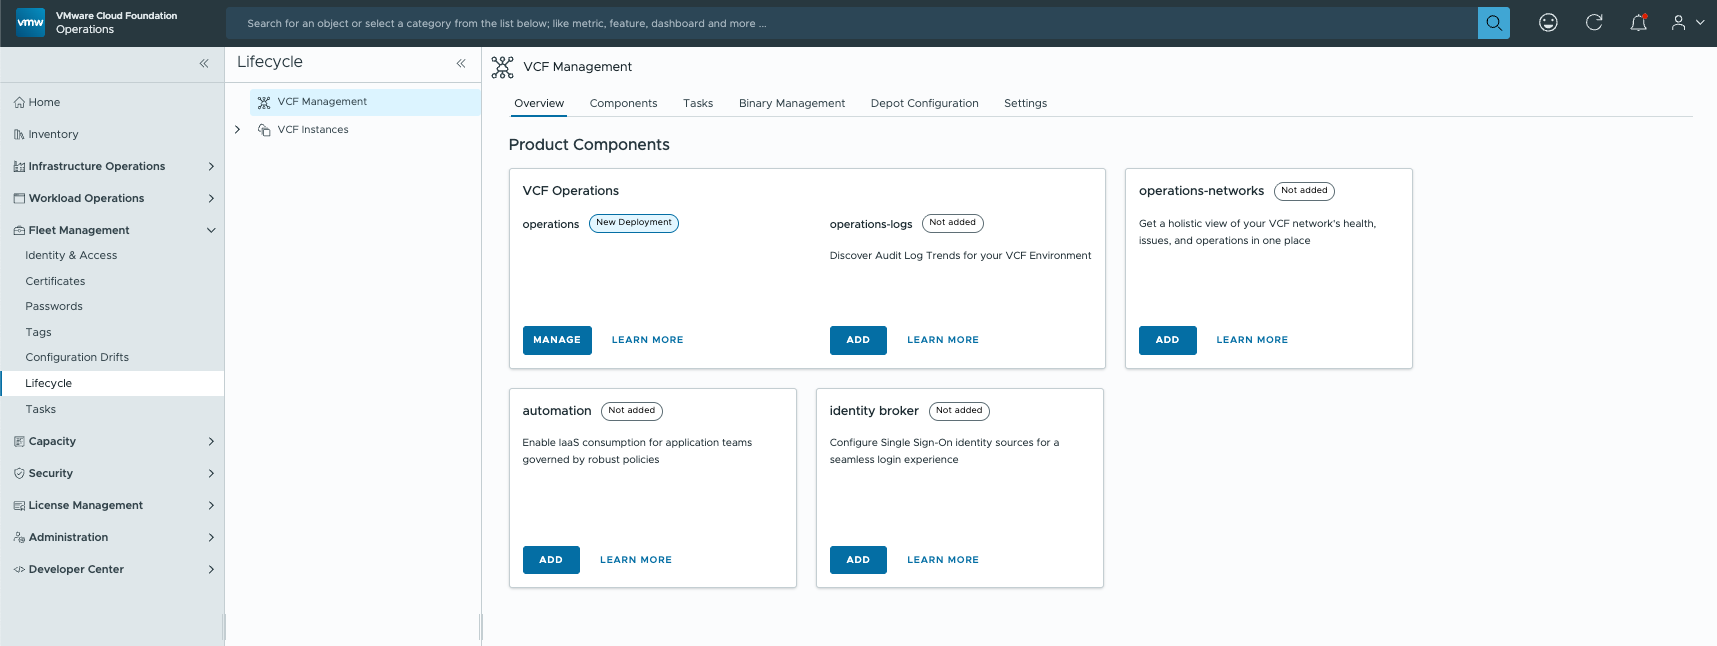Click the Fleet Management icon
1717x646 pixels.
coord(19,230)
